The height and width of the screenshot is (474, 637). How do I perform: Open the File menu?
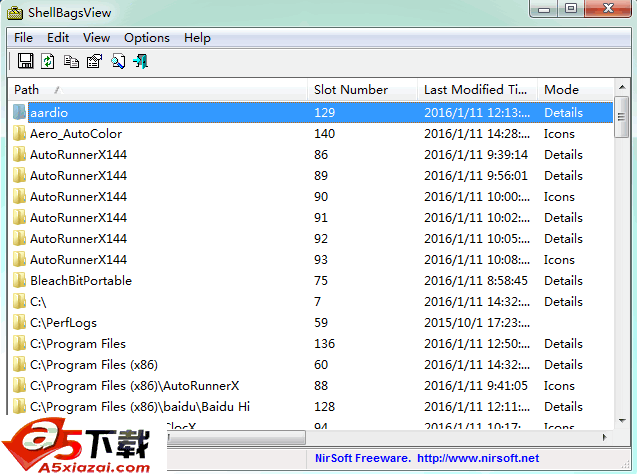click(23, 38)
